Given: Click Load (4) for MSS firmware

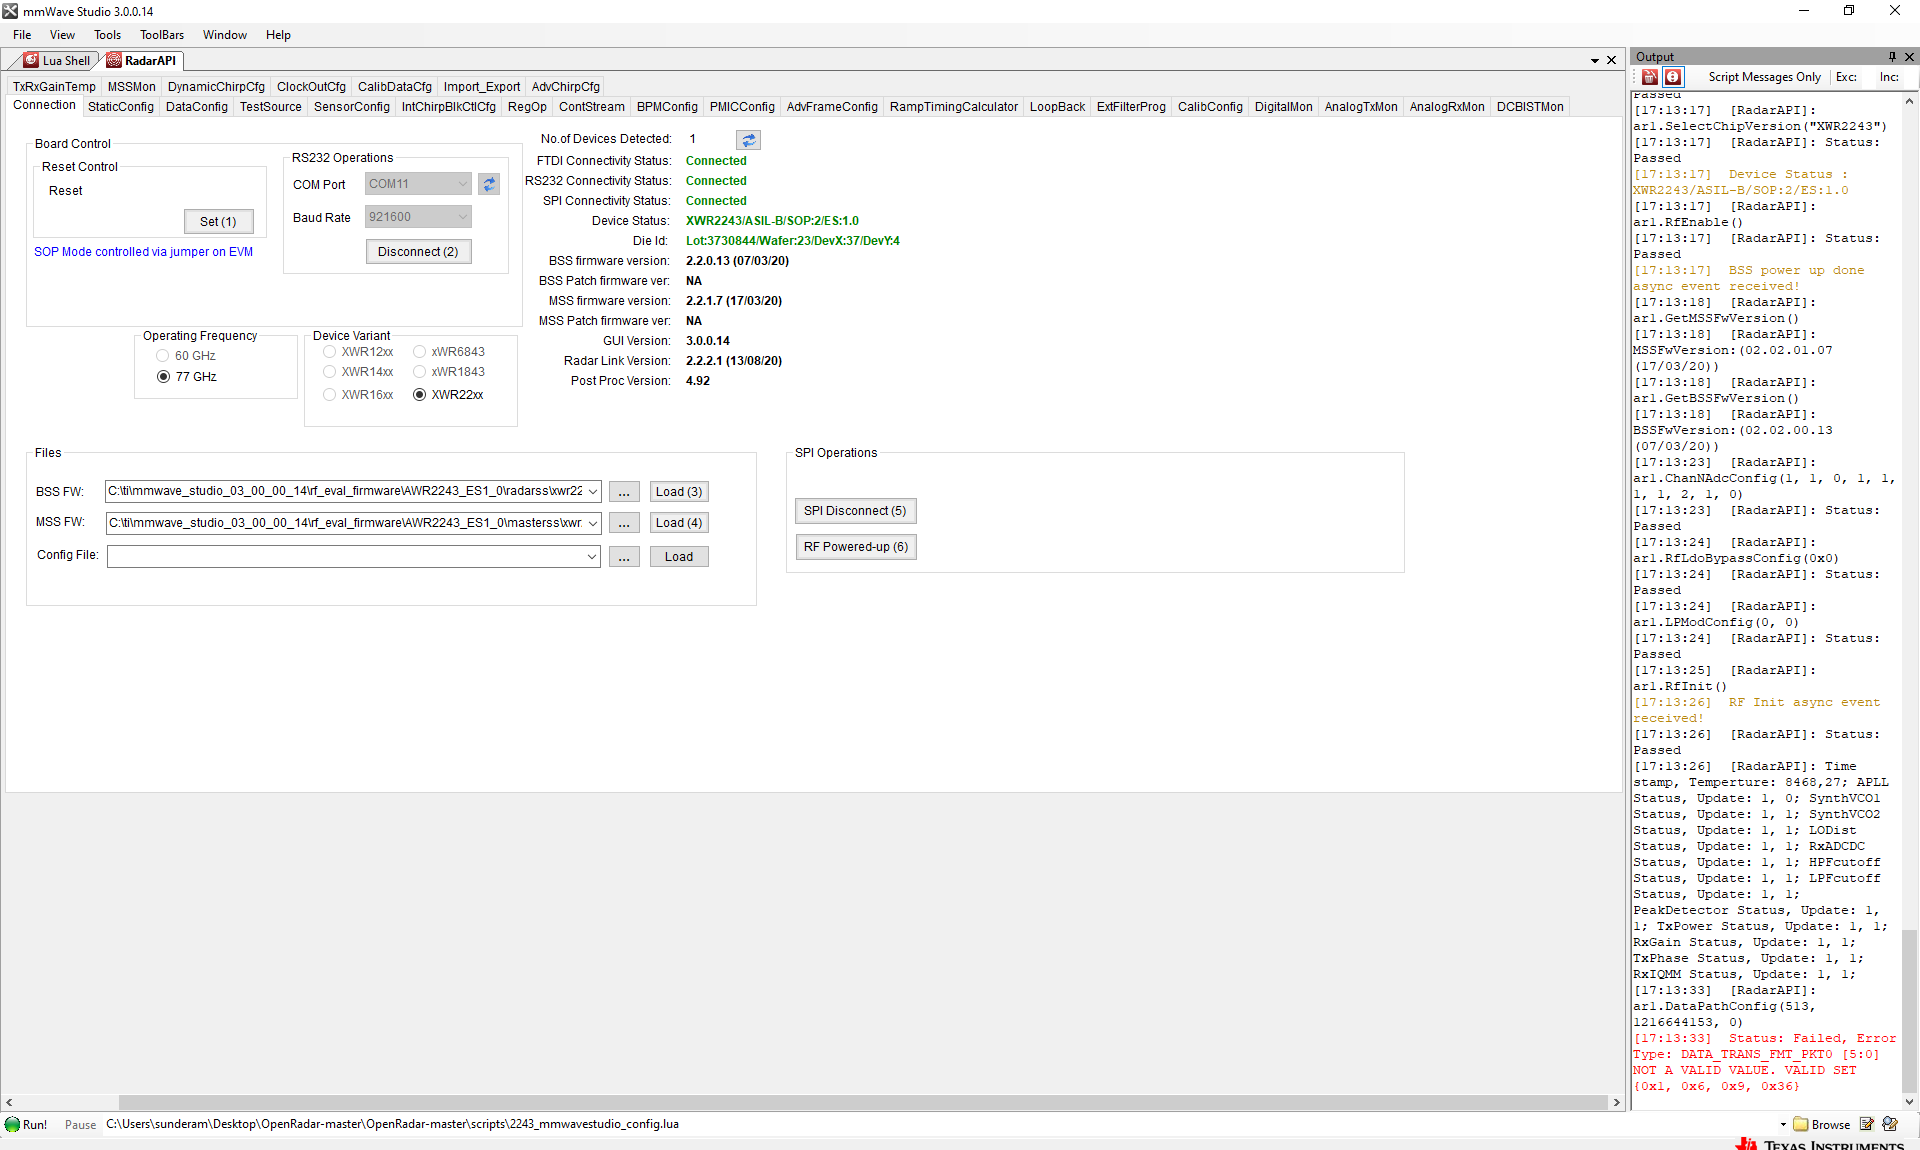Looking at the screenshot, I should [679, 523].
